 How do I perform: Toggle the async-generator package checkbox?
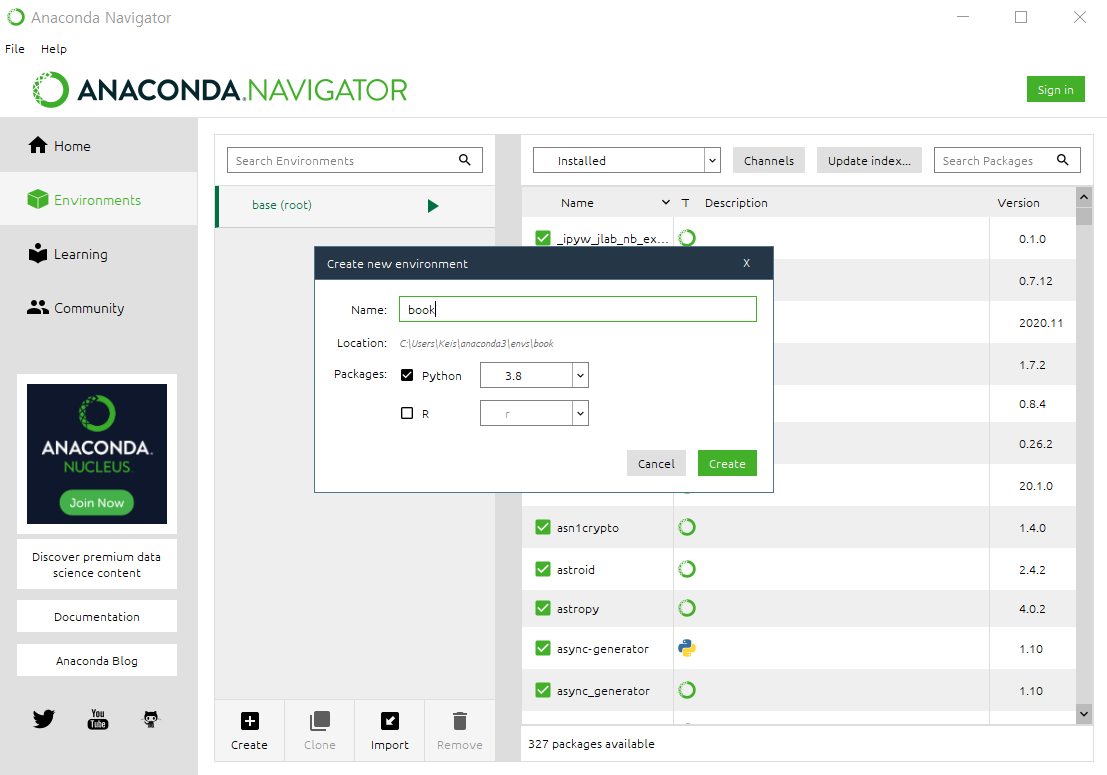[543, 648]
